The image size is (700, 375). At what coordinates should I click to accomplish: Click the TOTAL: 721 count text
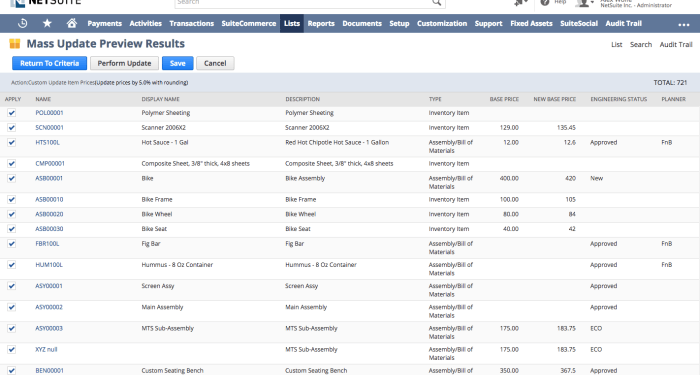click(670, 83)
